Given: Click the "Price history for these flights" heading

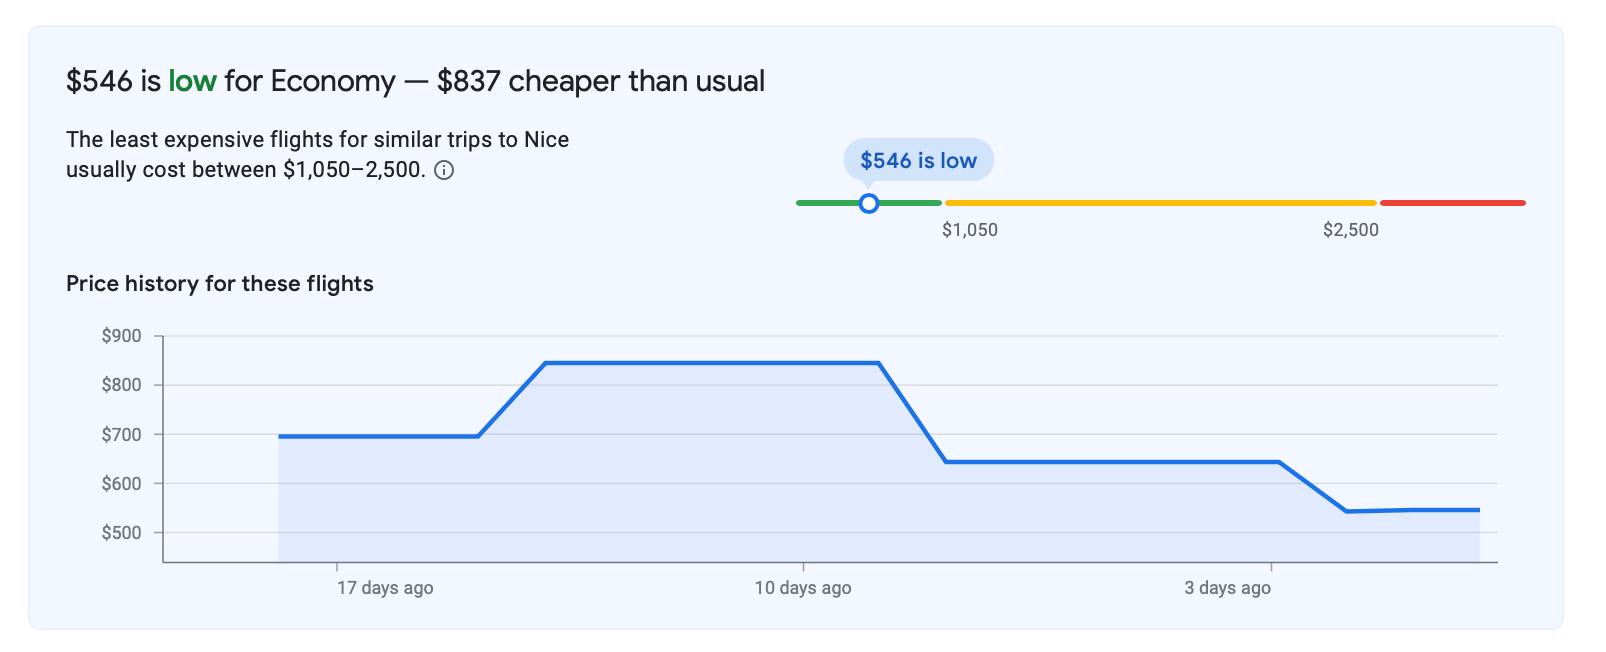Looking at the screenshot, I should click(220, 284).
